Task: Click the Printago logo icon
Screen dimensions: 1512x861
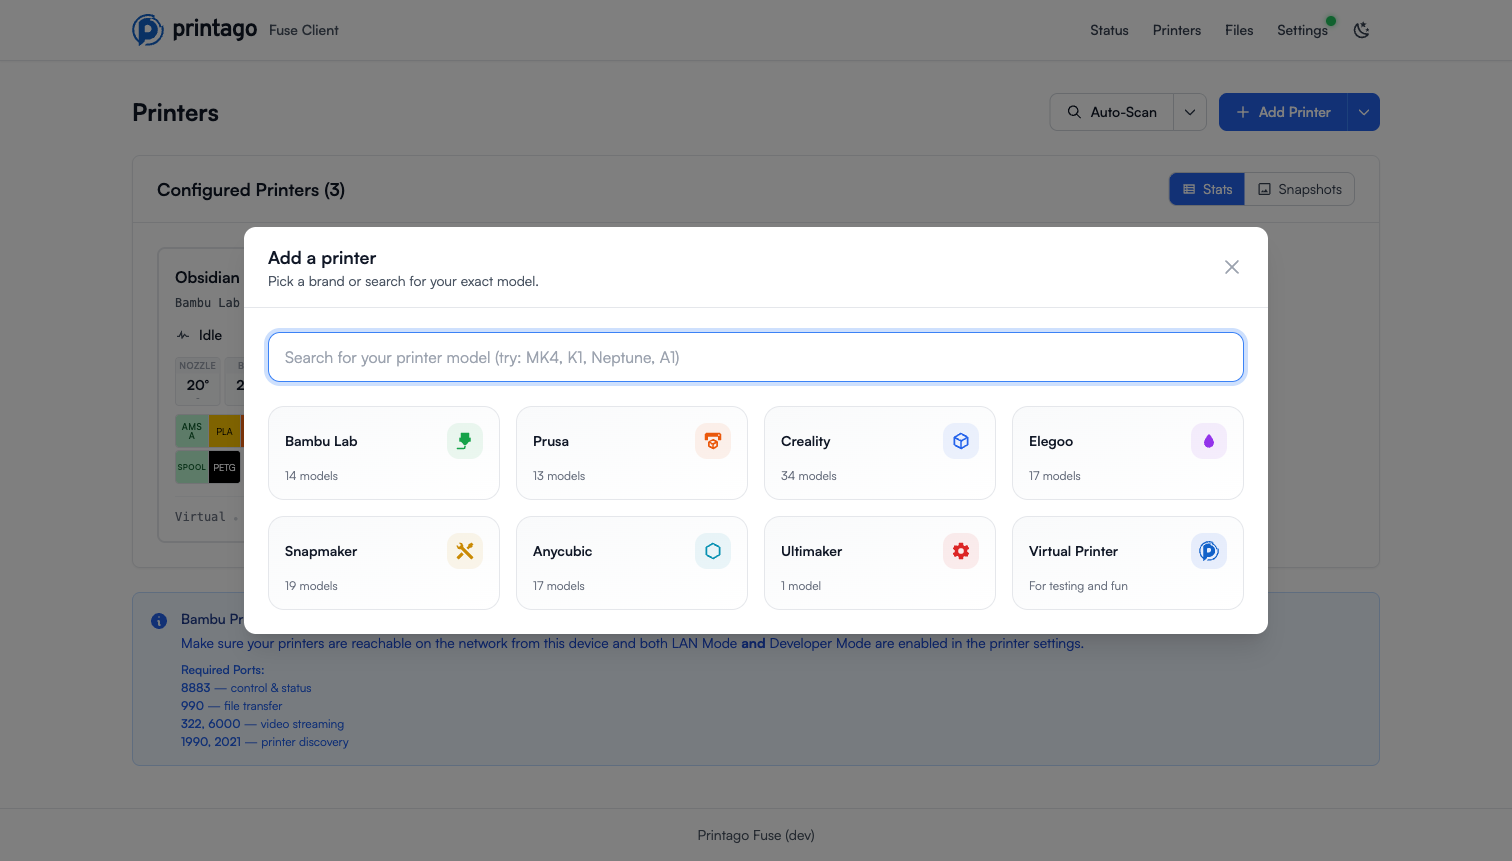Action: [148, 30]
